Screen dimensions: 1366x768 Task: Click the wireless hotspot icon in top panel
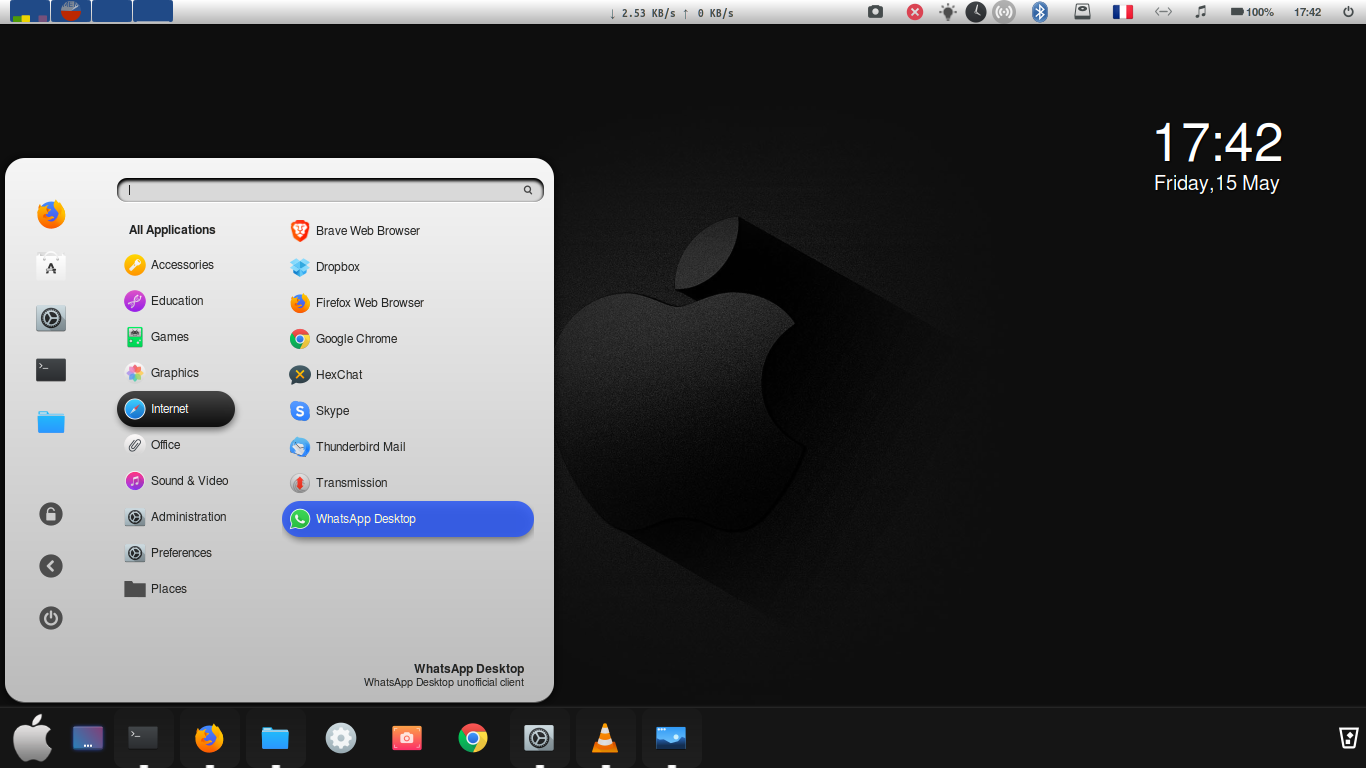tap(1004, 12)
